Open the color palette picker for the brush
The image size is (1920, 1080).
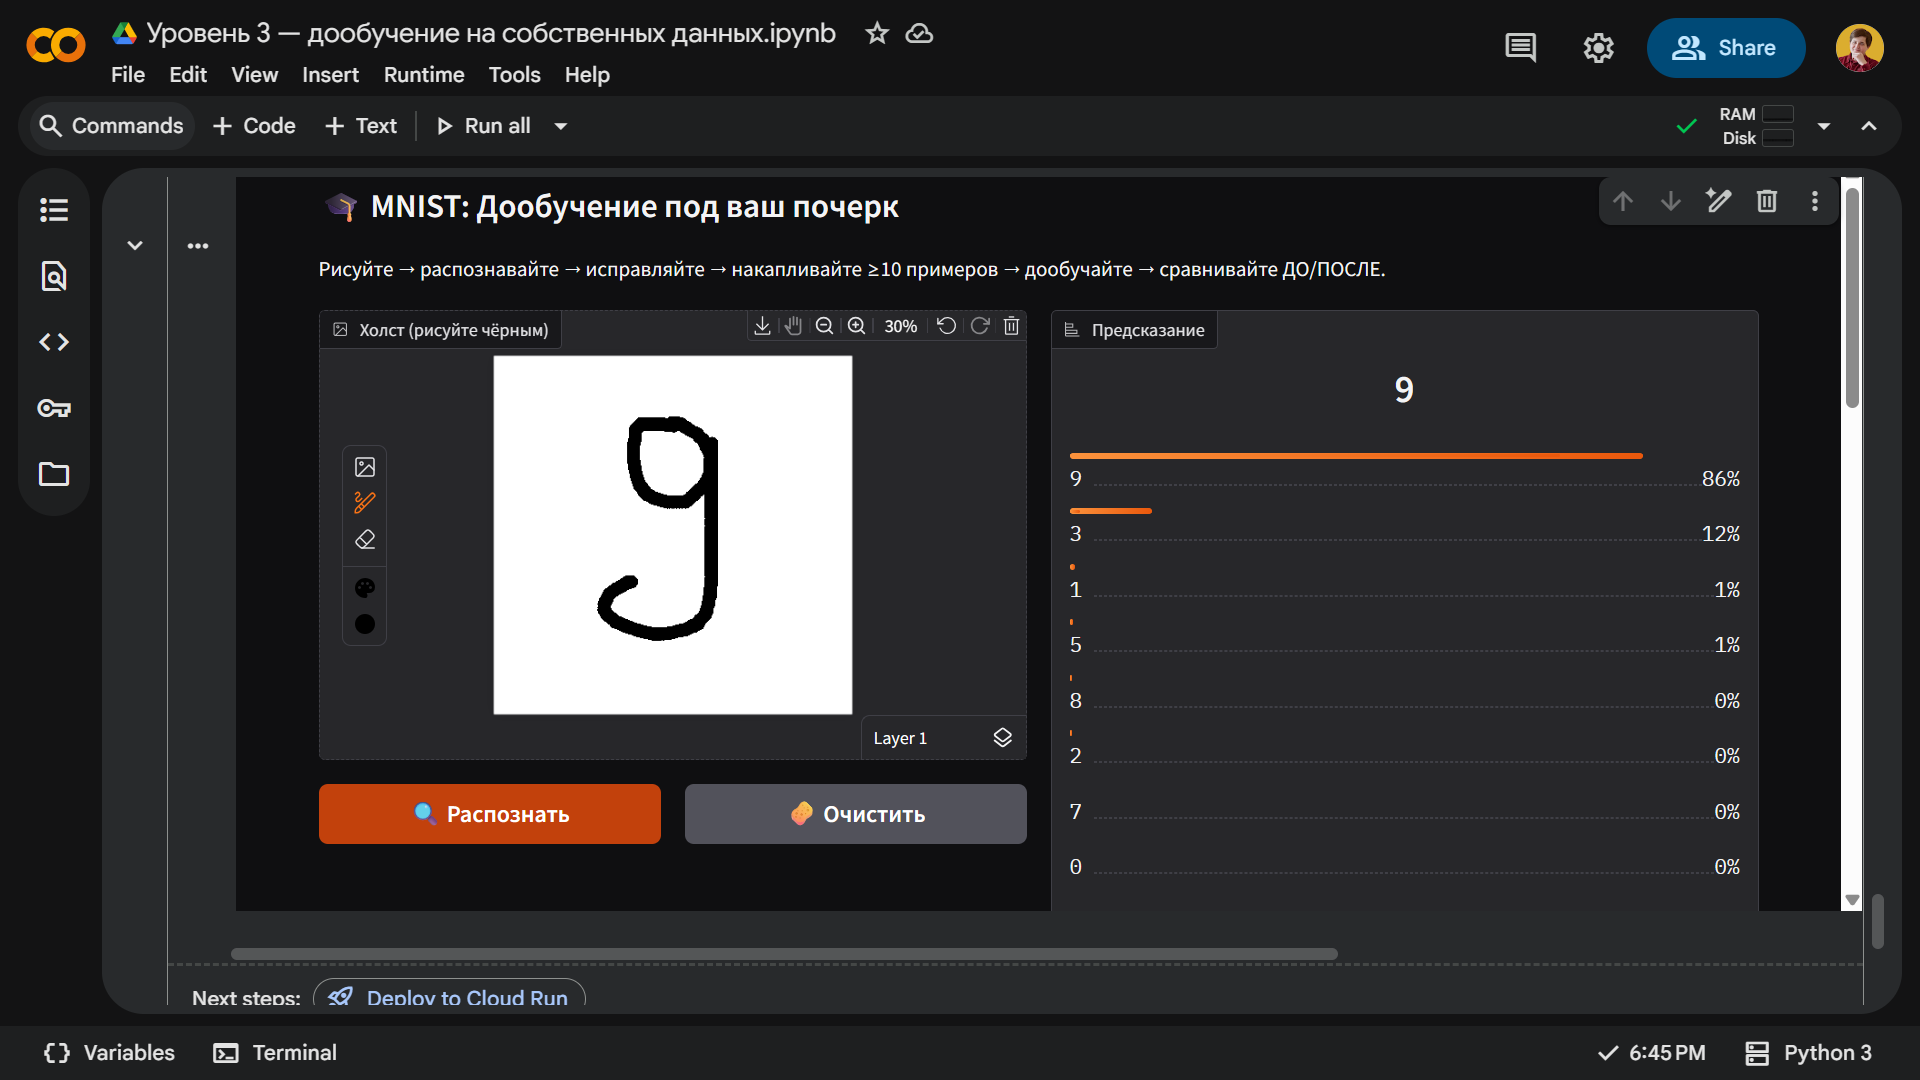[364, 588]
